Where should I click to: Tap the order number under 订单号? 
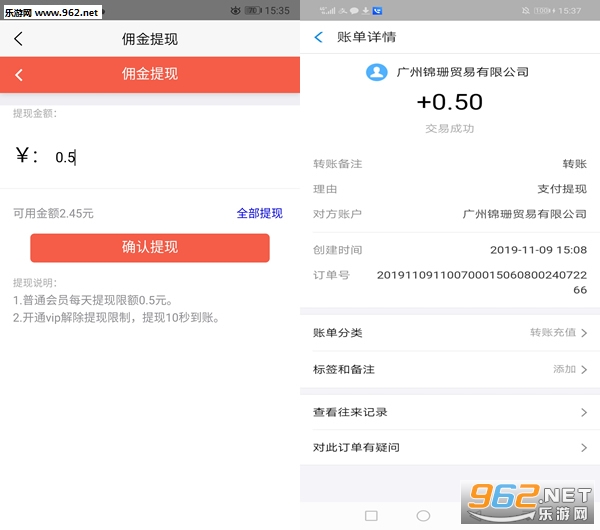pyautogui.click(x=482, y=281)
